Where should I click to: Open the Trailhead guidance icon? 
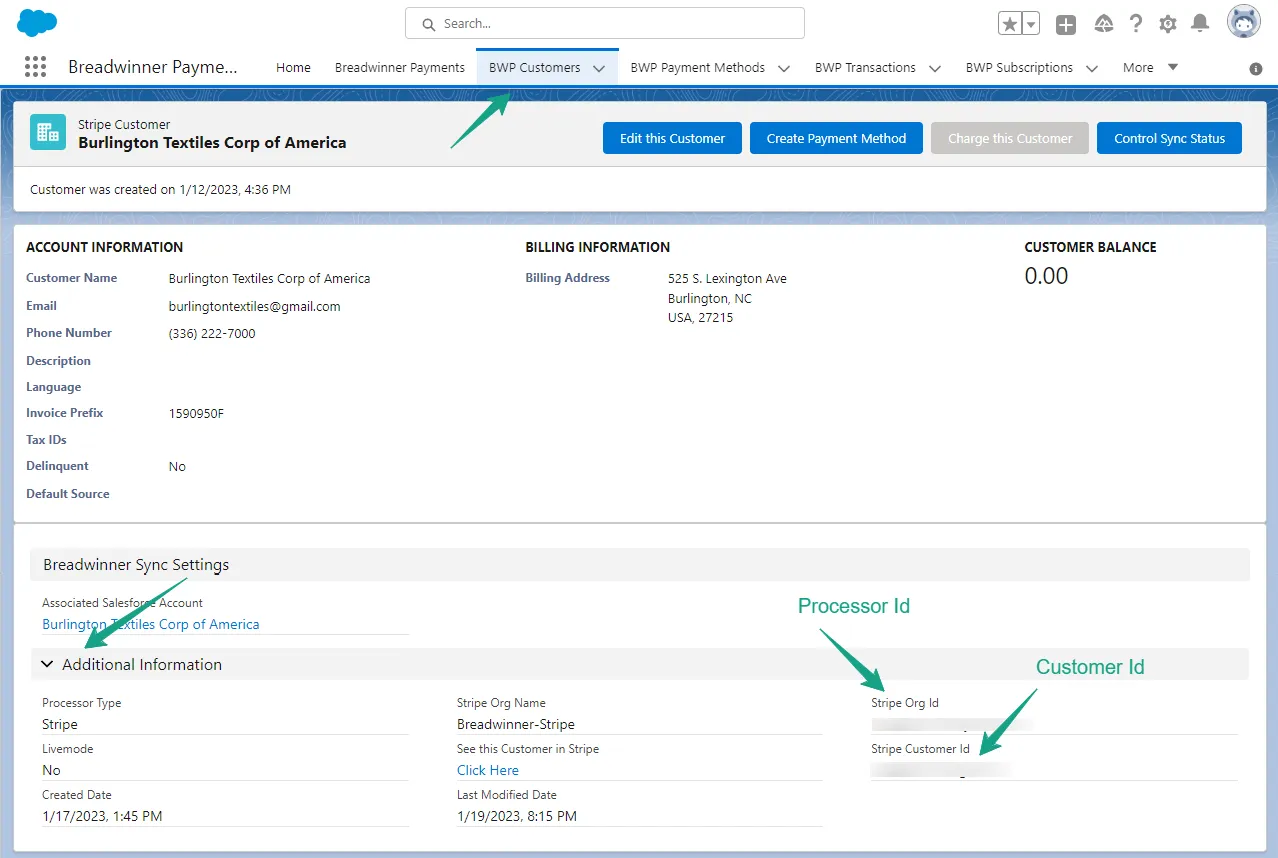tap(1103, 24)
